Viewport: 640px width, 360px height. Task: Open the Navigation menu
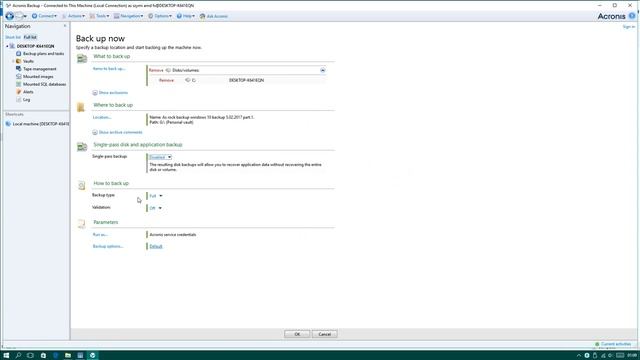point(129,16)
